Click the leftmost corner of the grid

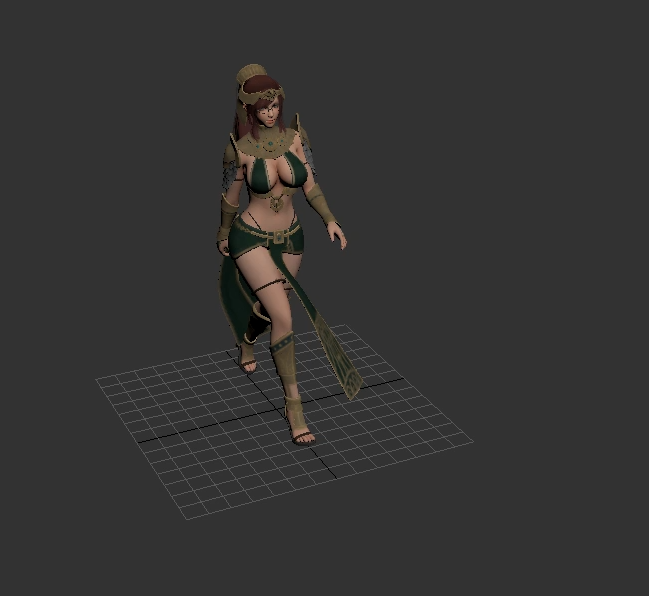coord(97,380)
